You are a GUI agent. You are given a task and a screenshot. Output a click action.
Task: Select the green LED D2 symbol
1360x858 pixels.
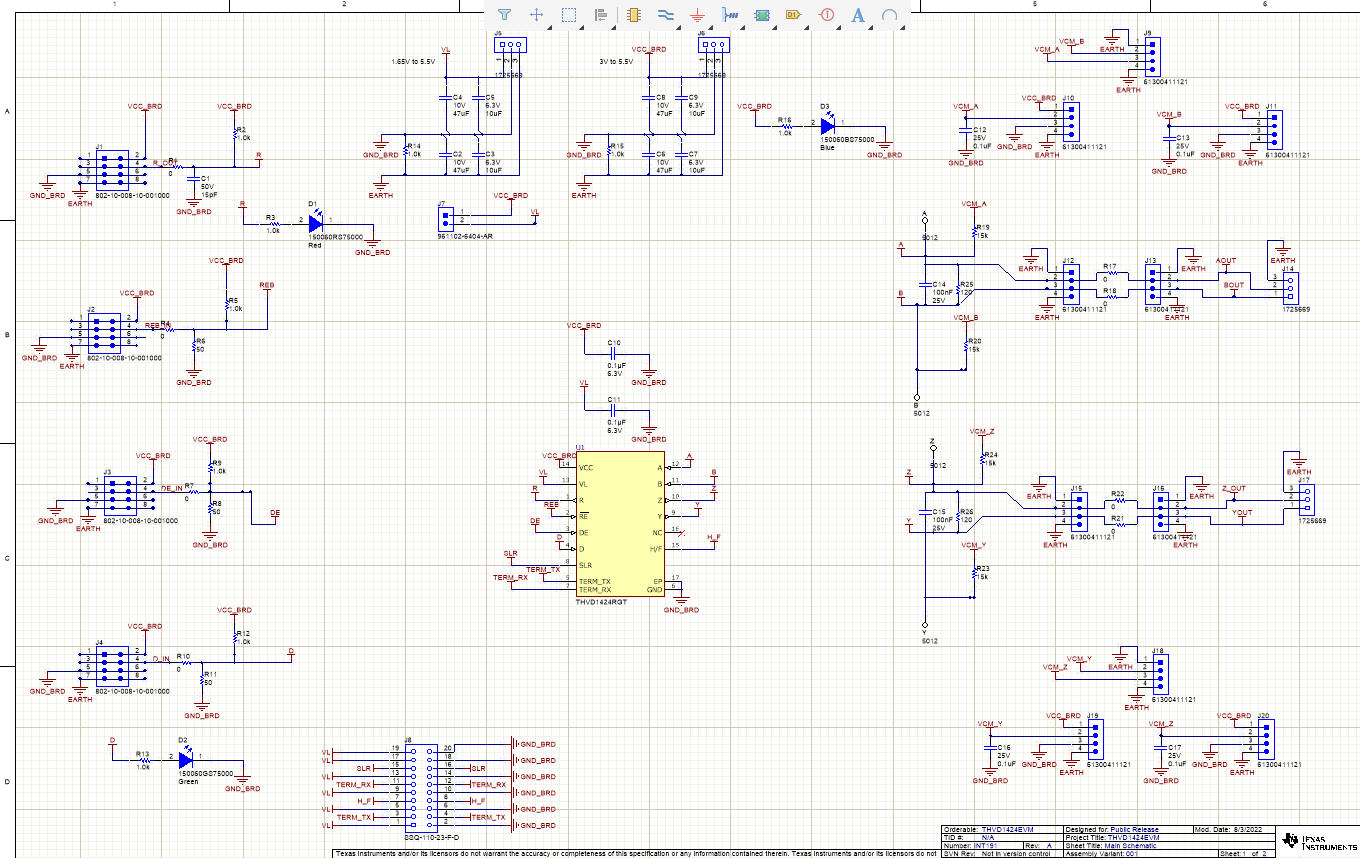[185, 759]
